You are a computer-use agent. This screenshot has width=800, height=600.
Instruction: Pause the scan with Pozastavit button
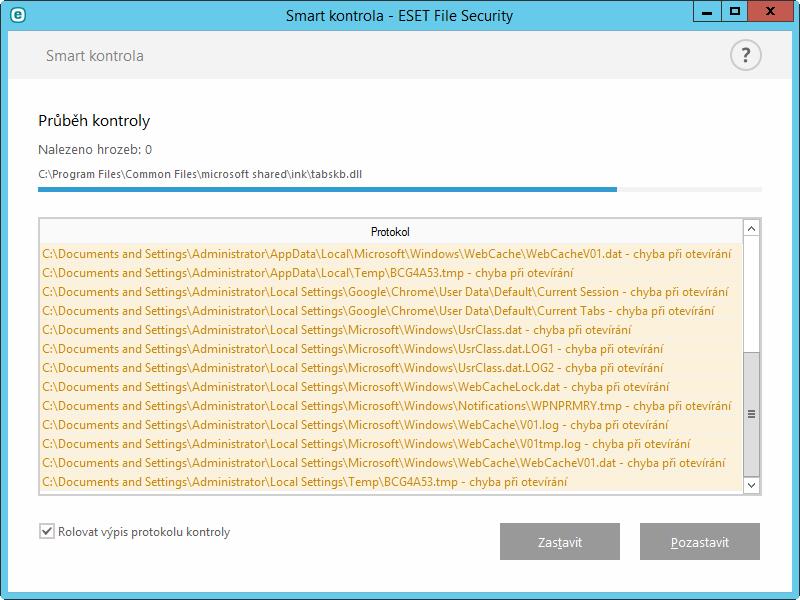pyautogui.click(x=699, y=541)
